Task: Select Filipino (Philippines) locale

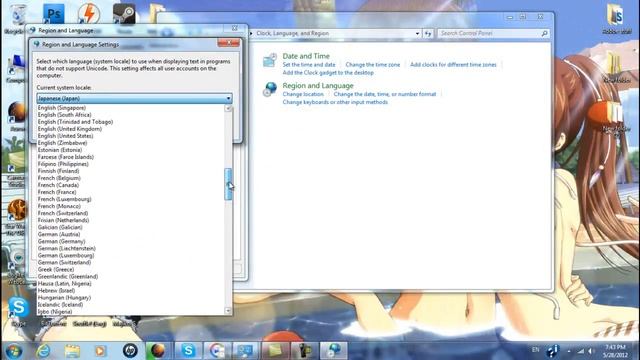Action: tap(63, 164)
